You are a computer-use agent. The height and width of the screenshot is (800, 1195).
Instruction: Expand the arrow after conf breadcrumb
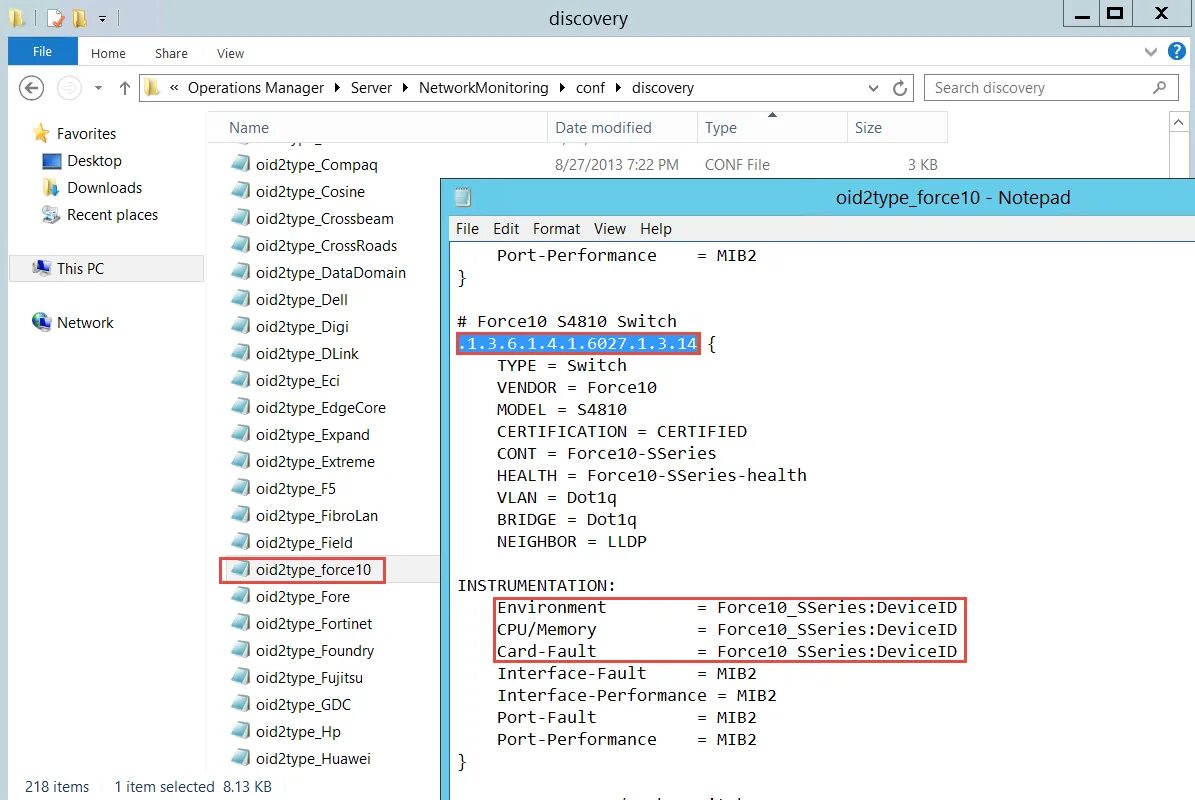click(x=618, y=88)
